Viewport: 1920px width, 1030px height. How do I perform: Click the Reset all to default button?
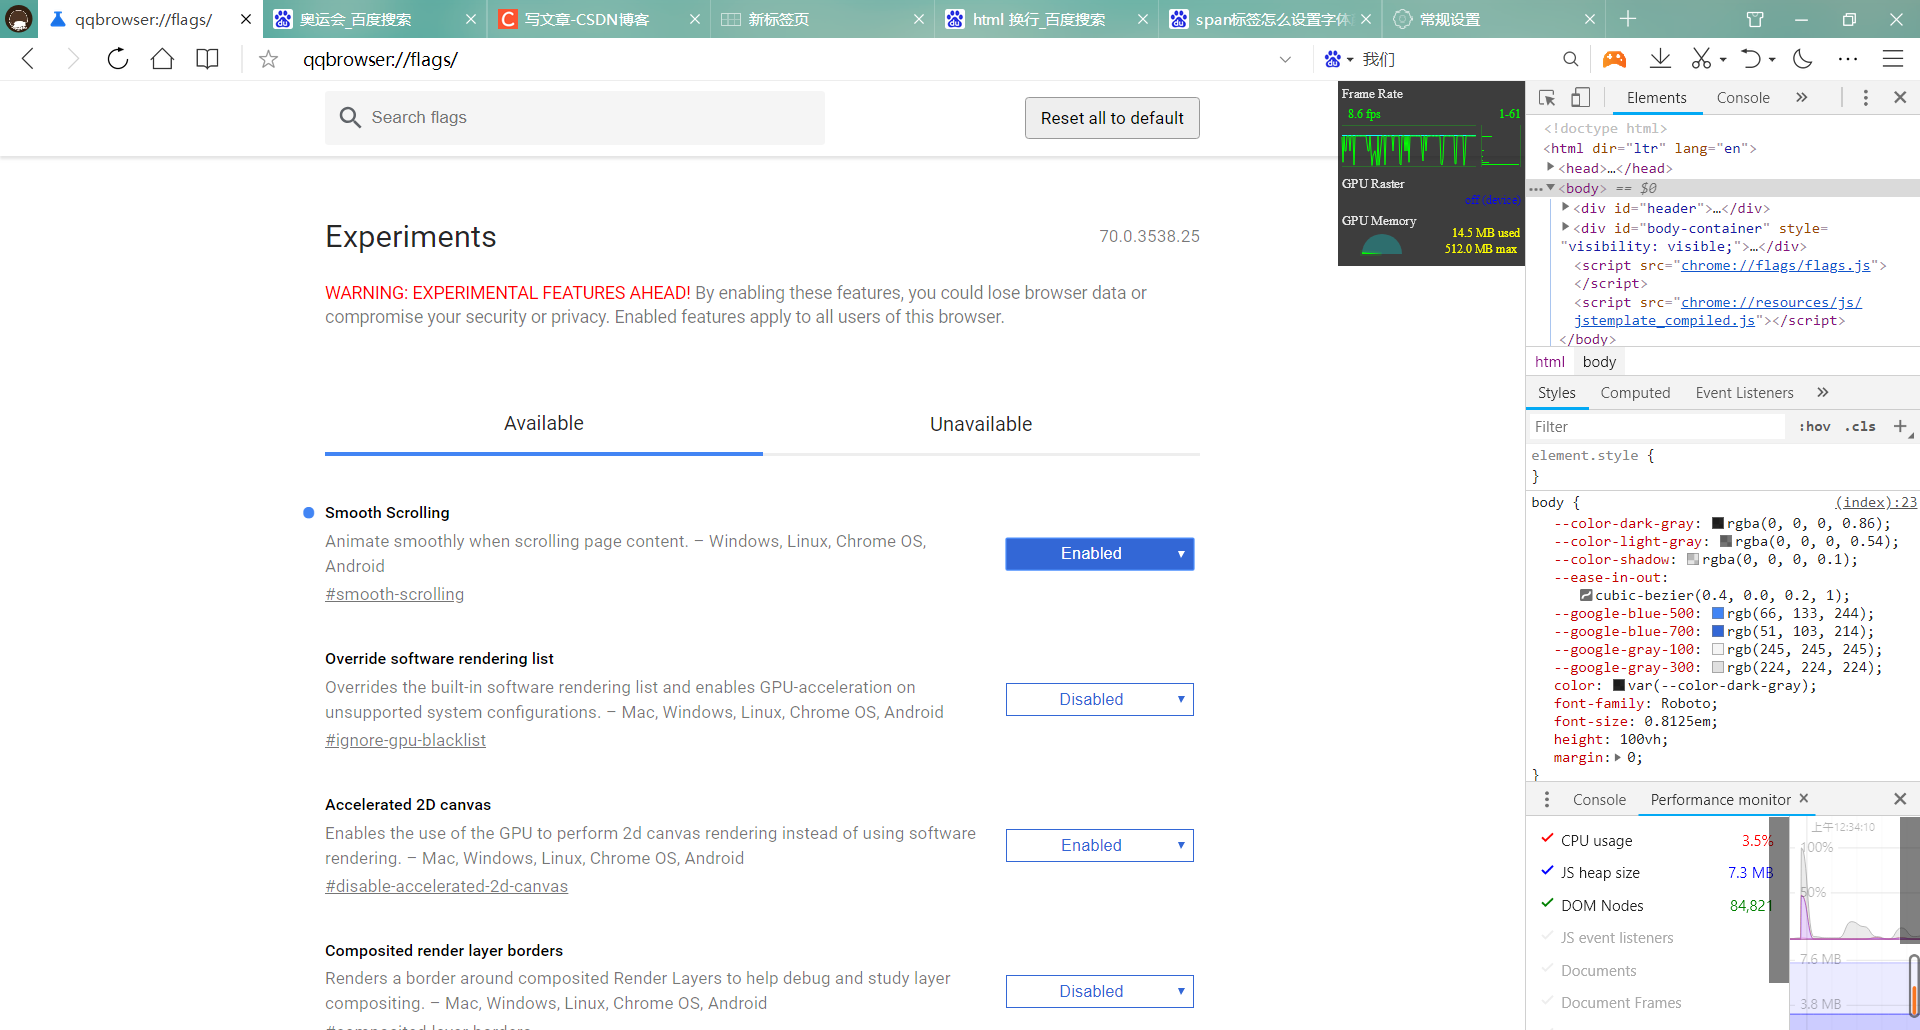[x=1111, y=117]
